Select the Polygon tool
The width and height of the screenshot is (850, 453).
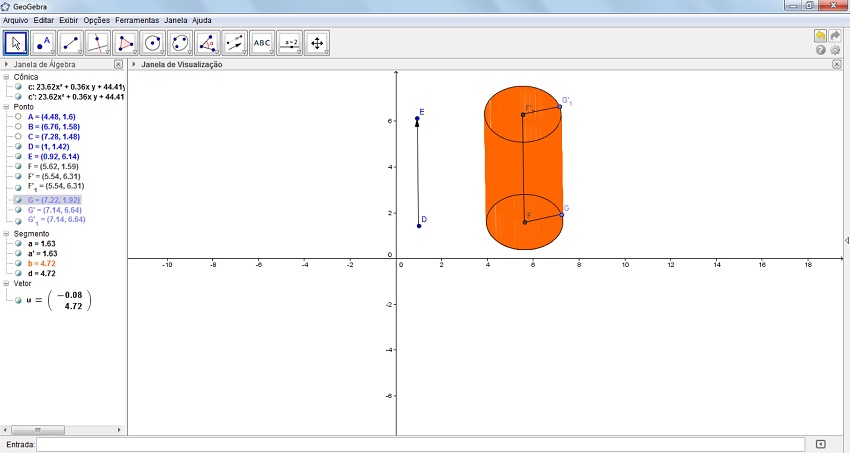[x=125, y=43]
